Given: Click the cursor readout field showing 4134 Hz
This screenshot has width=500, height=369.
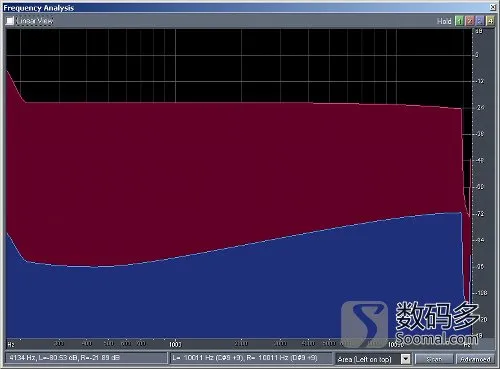Looking at the screenshot, I should click(86, 358).
